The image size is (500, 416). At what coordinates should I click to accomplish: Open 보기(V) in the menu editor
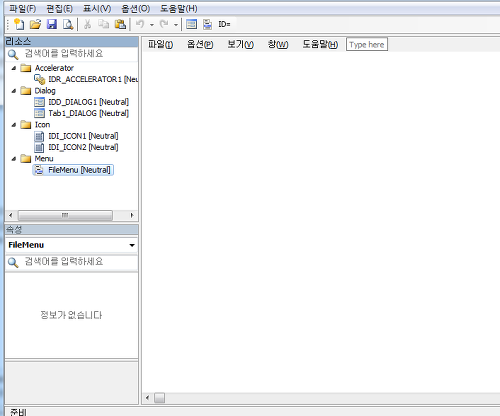[240, 44]
